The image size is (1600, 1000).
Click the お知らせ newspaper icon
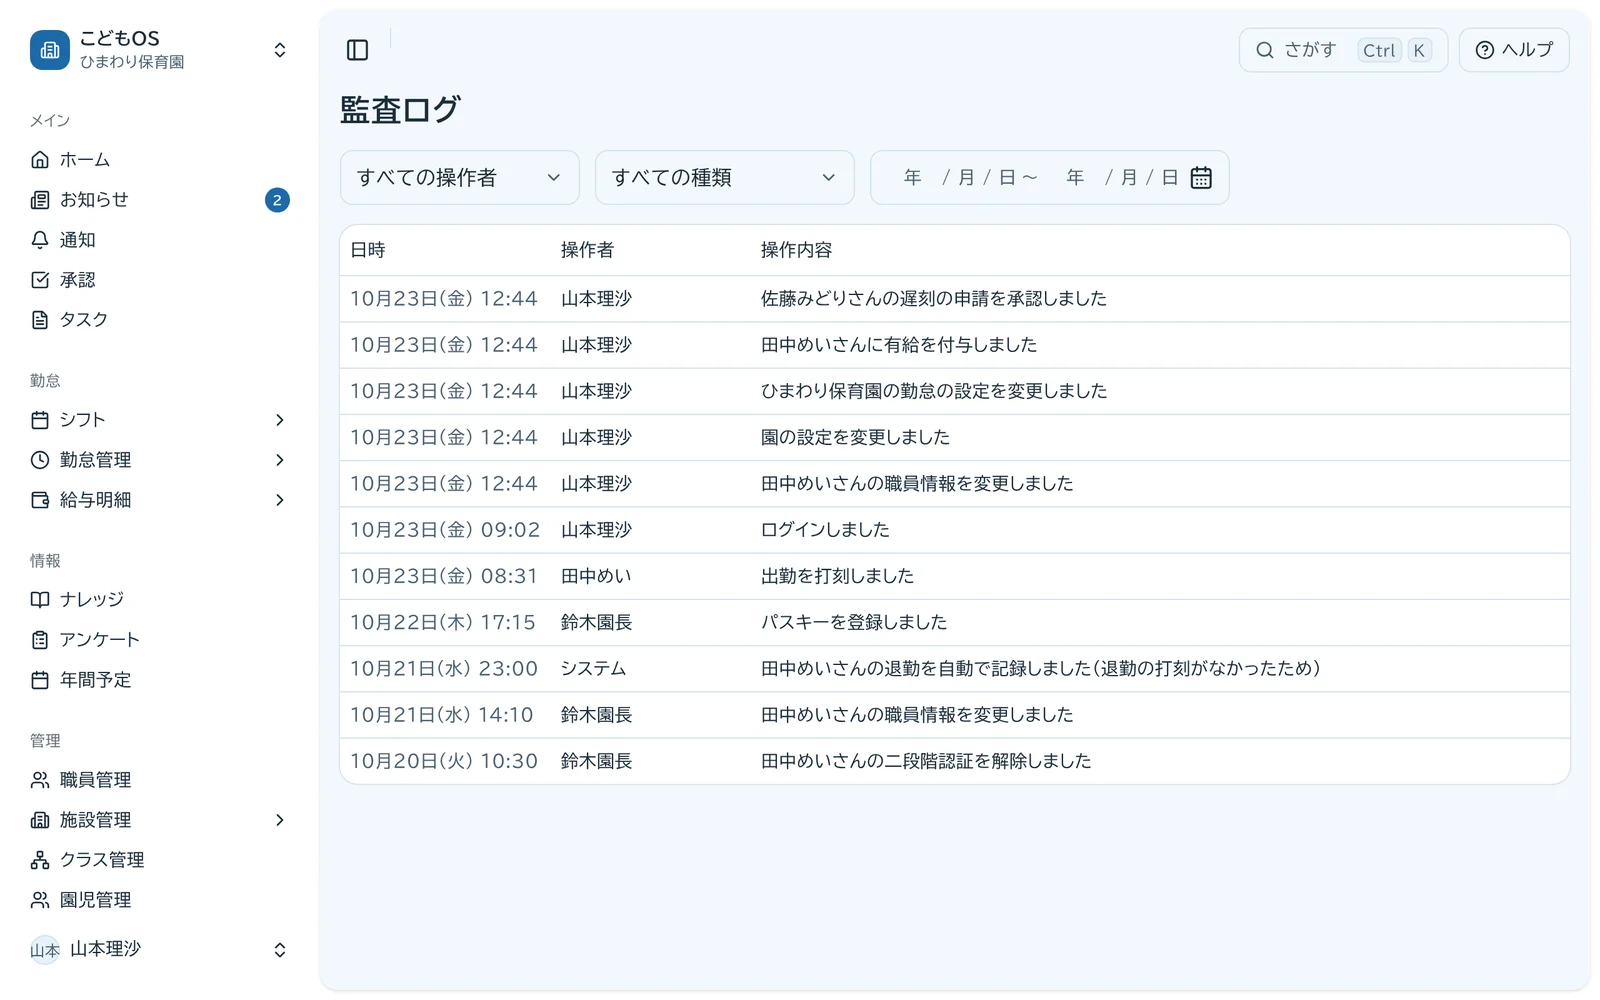40,200
